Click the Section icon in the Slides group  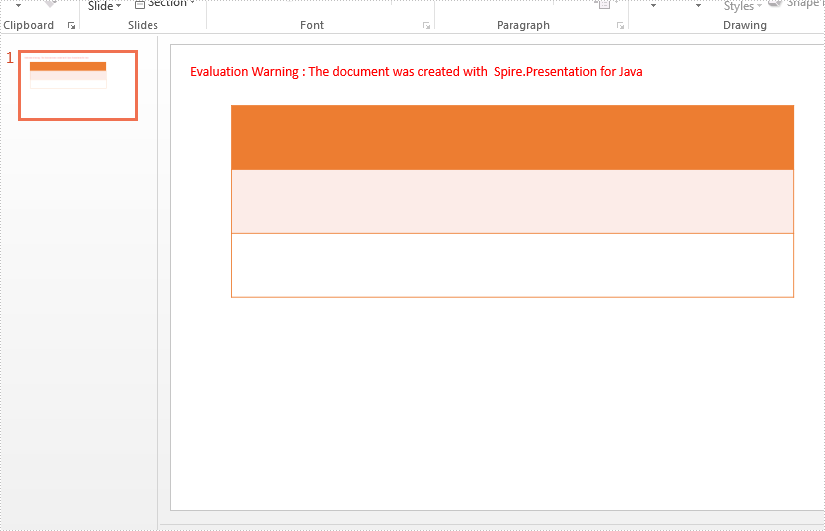coord(140,4)
